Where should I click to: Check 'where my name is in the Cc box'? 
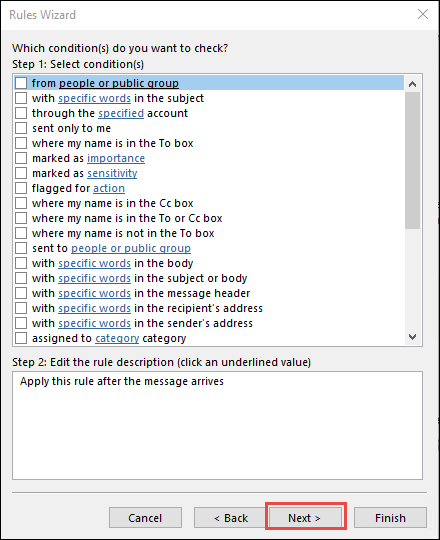point(21,203)
